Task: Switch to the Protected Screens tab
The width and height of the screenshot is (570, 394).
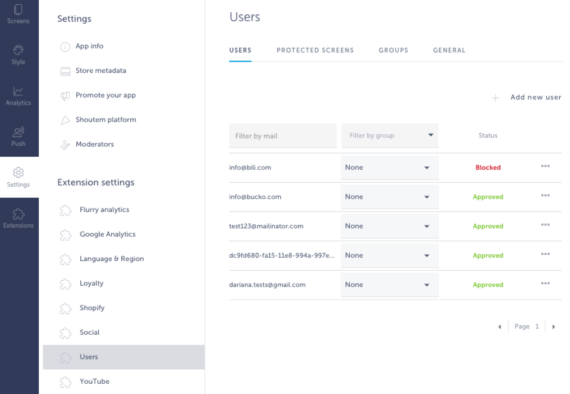Action: pos(315,50)
